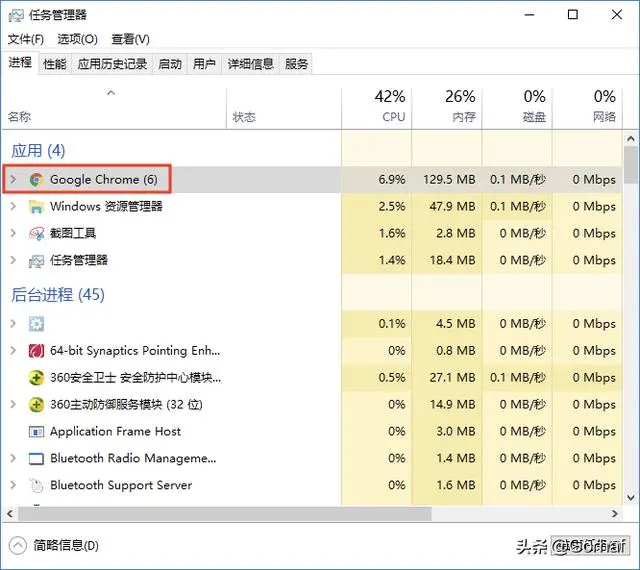Click the 截图工具 scissors icon
This screenshot has width=640, height=570.
[x=36, y=234]
